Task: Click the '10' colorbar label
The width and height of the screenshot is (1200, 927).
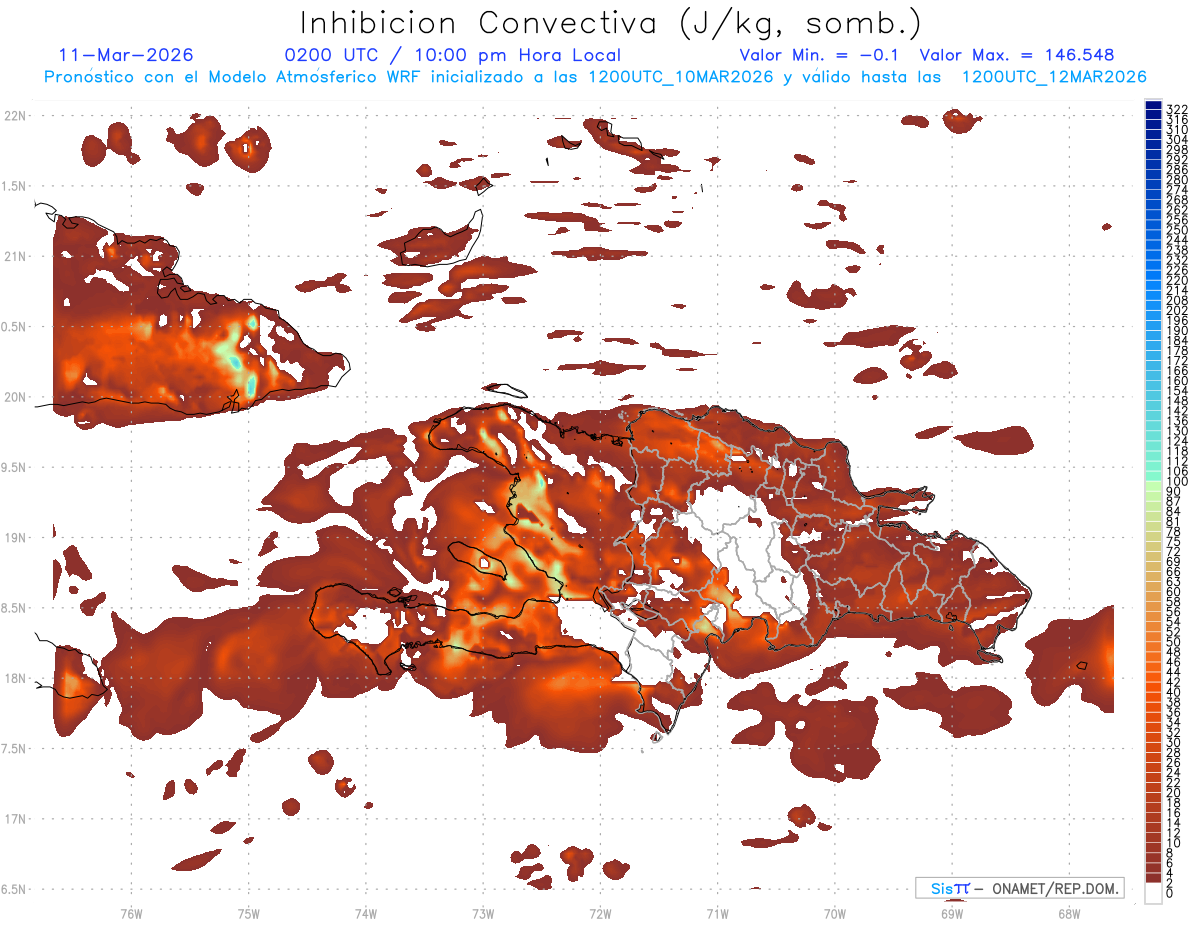Action: (x=1174, y=843)
